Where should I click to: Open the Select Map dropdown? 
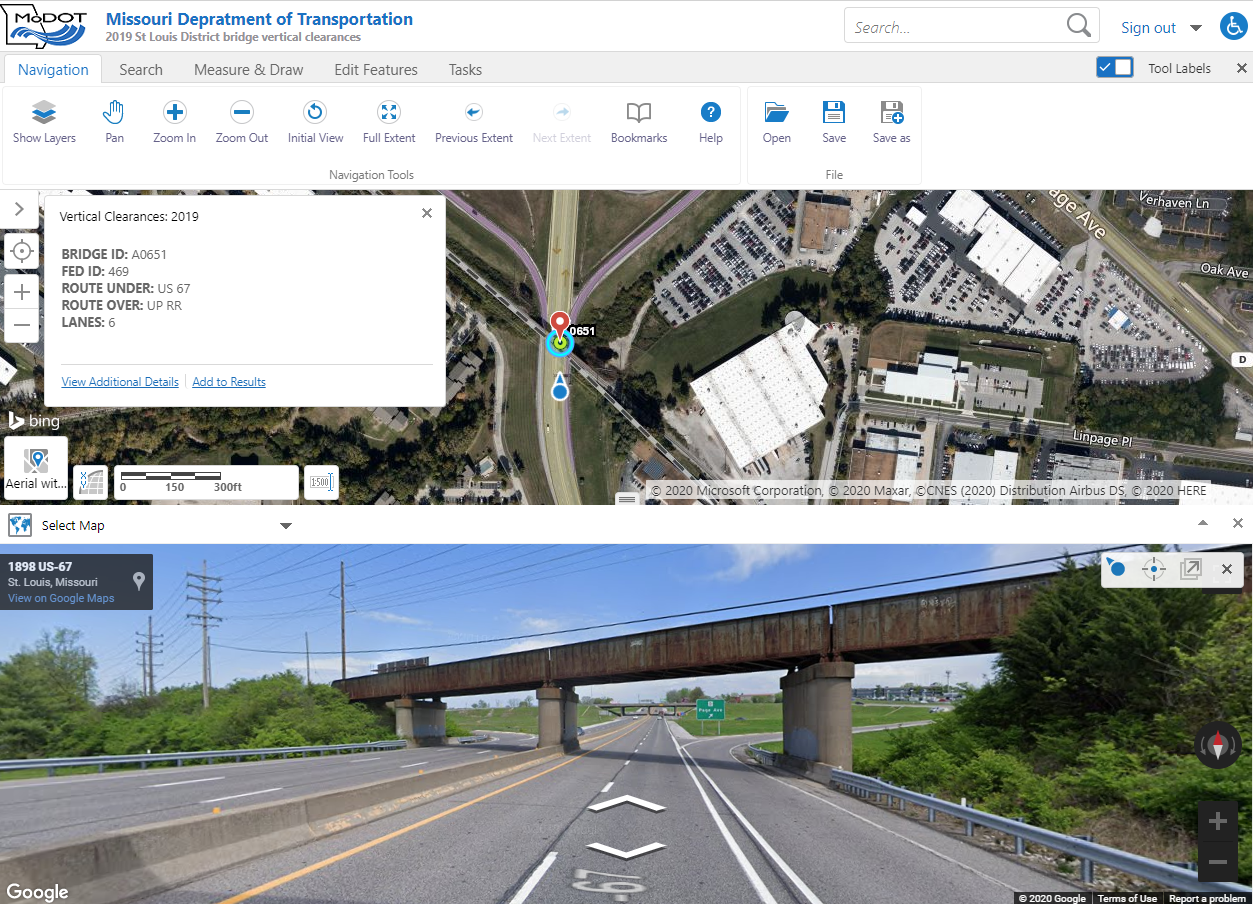[285, 526]
